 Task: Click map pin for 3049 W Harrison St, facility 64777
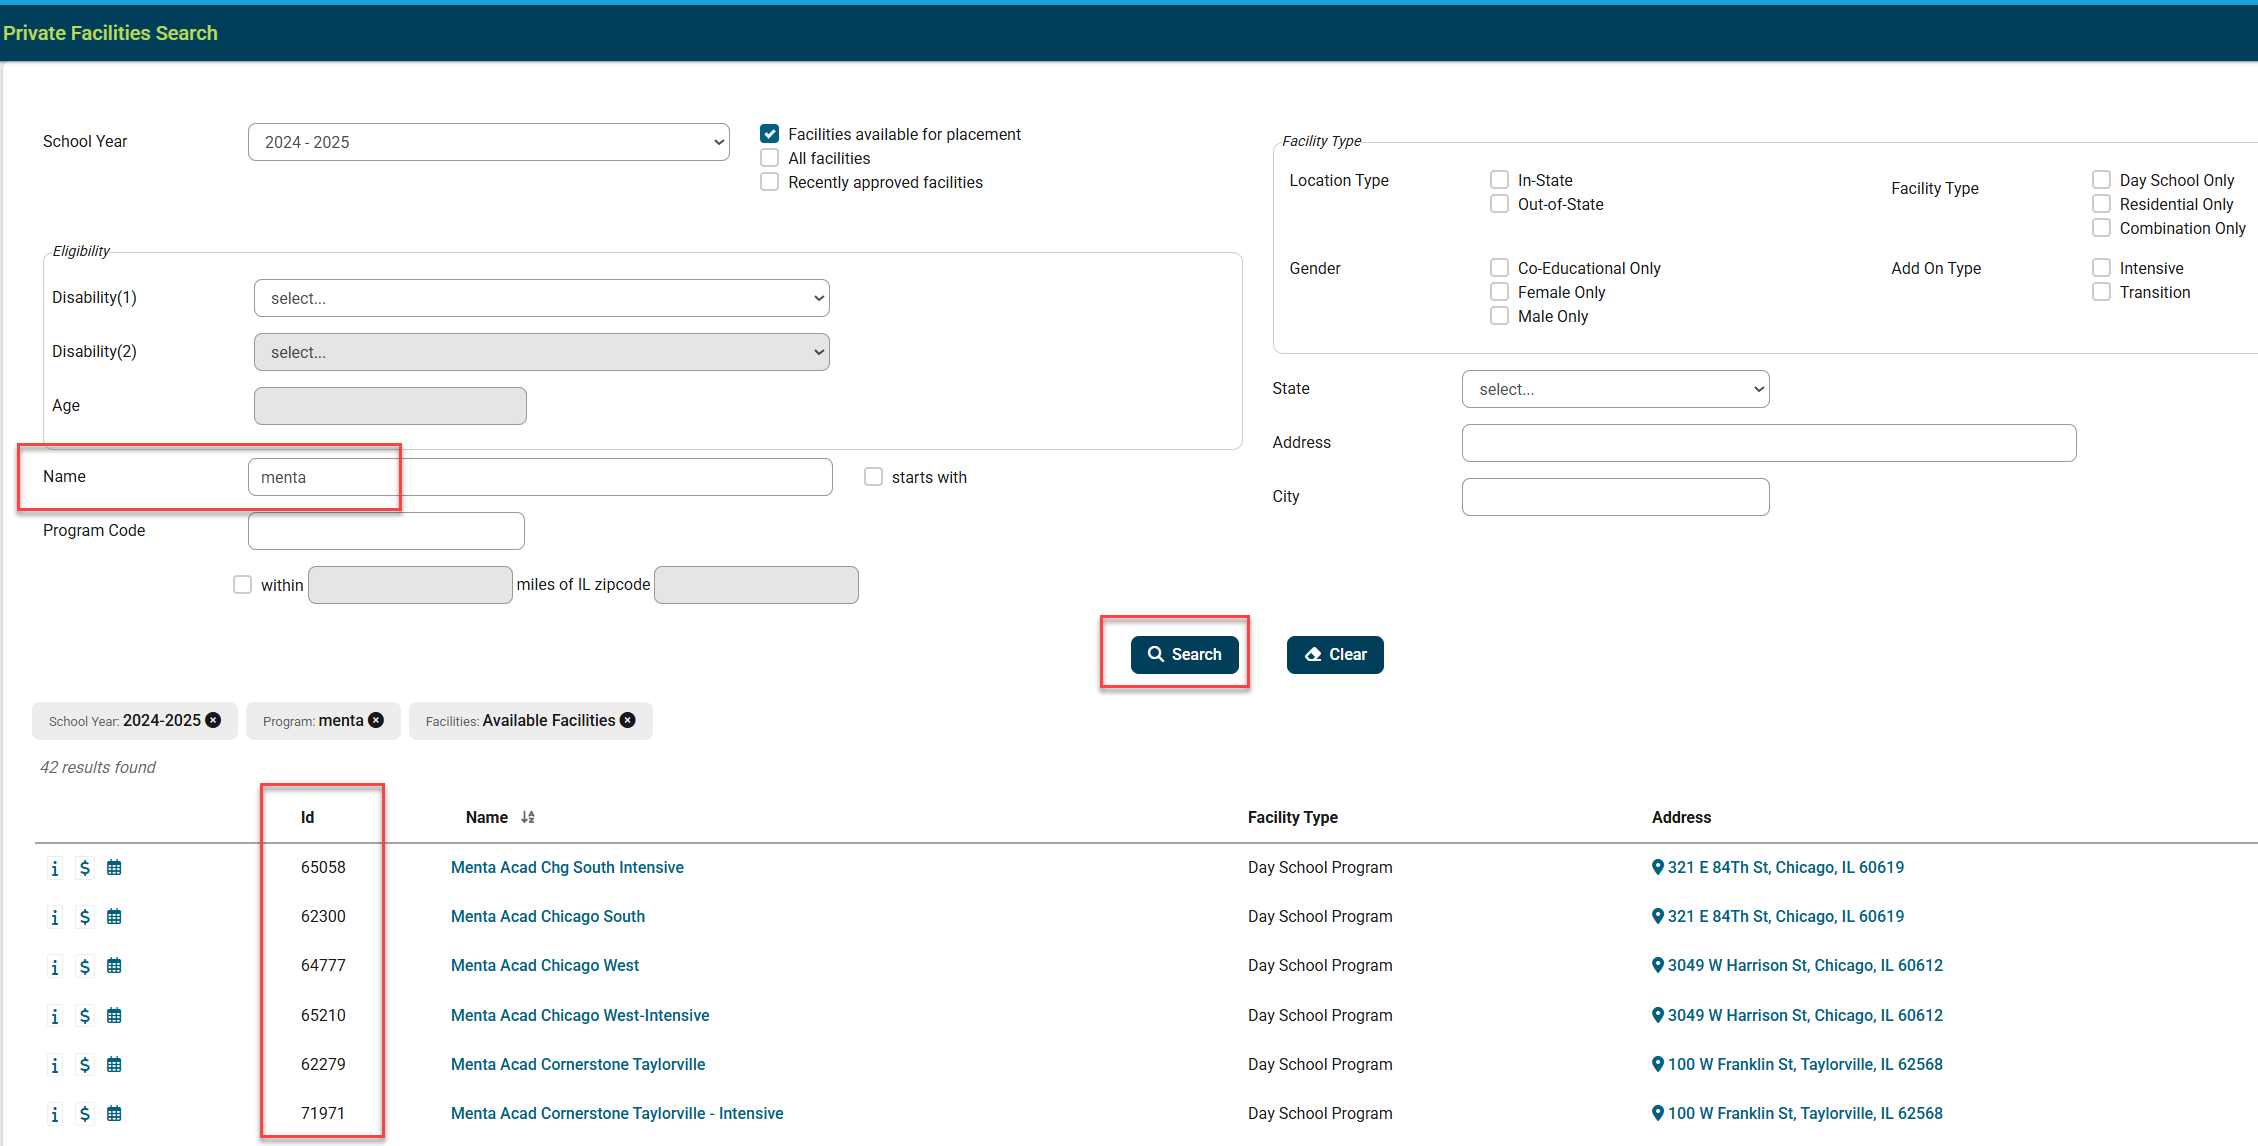tap(1658, 965)
